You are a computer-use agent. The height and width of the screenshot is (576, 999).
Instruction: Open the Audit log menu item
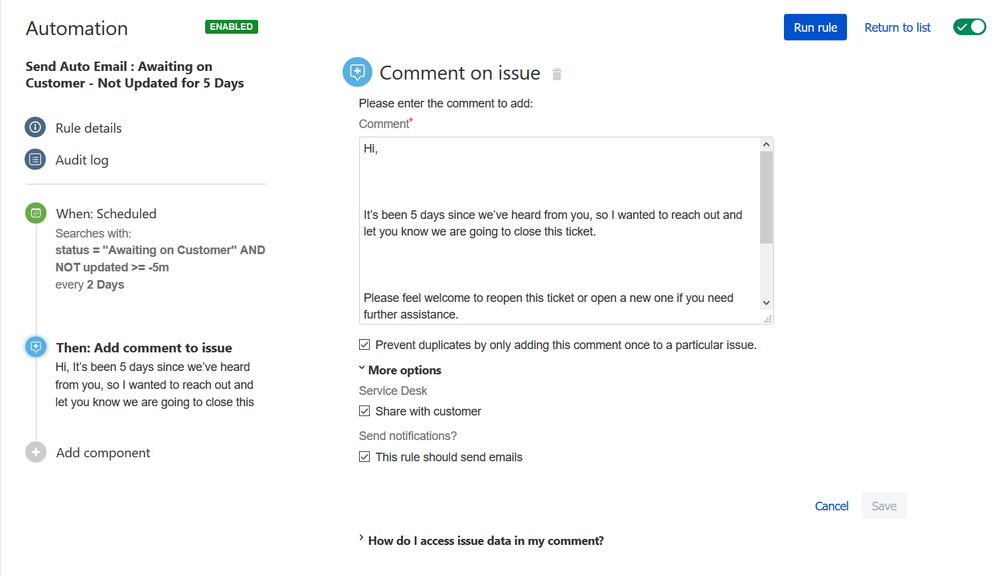click(82, 160)
